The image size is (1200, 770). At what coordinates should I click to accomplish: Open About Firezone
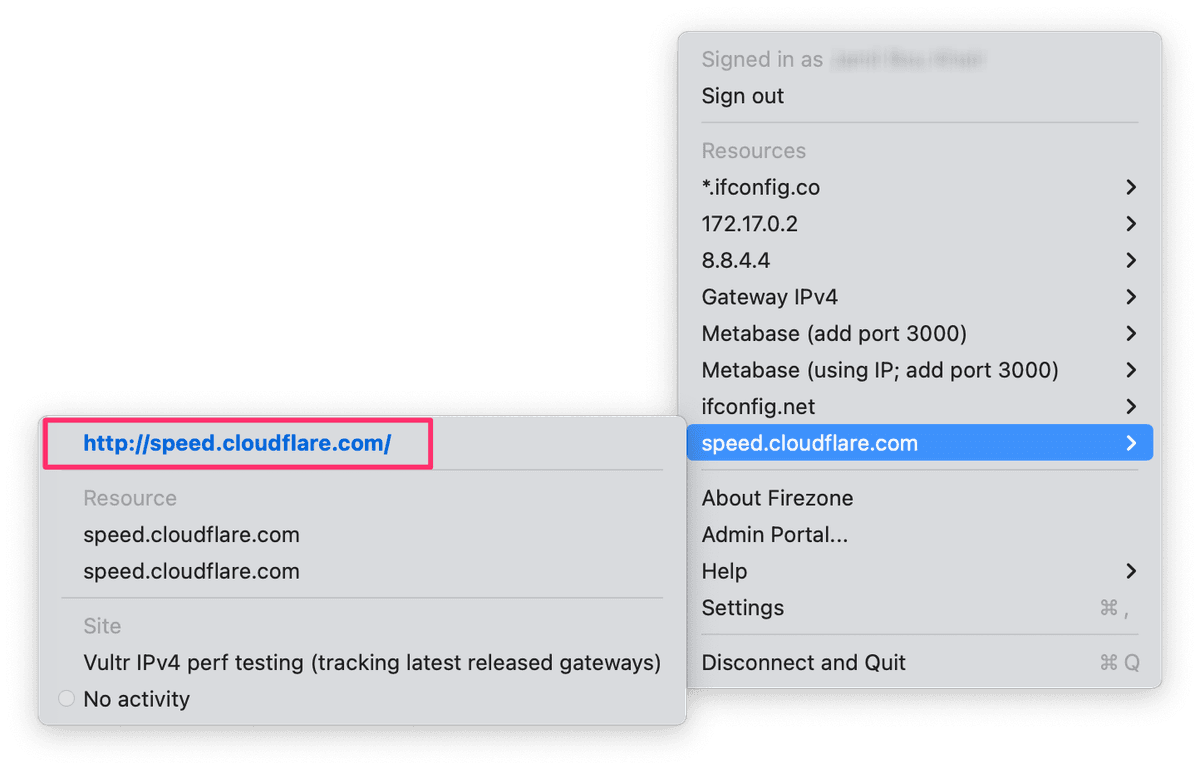tap(777, 498)
